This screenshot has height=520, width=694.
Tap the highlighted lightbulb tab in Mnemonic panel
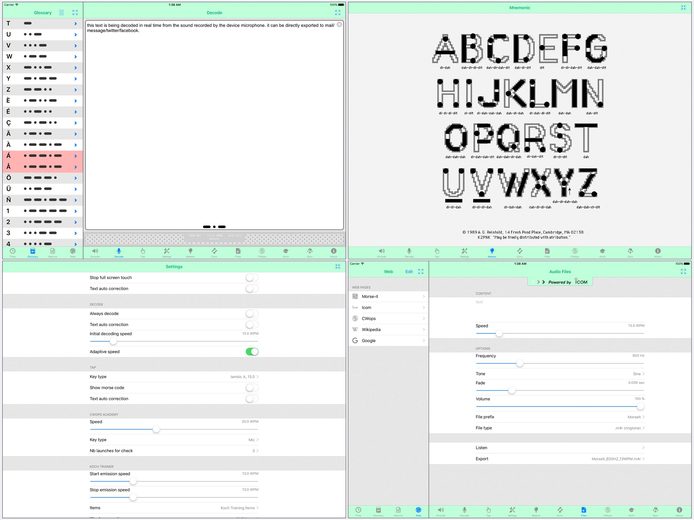tap(492, 252)
